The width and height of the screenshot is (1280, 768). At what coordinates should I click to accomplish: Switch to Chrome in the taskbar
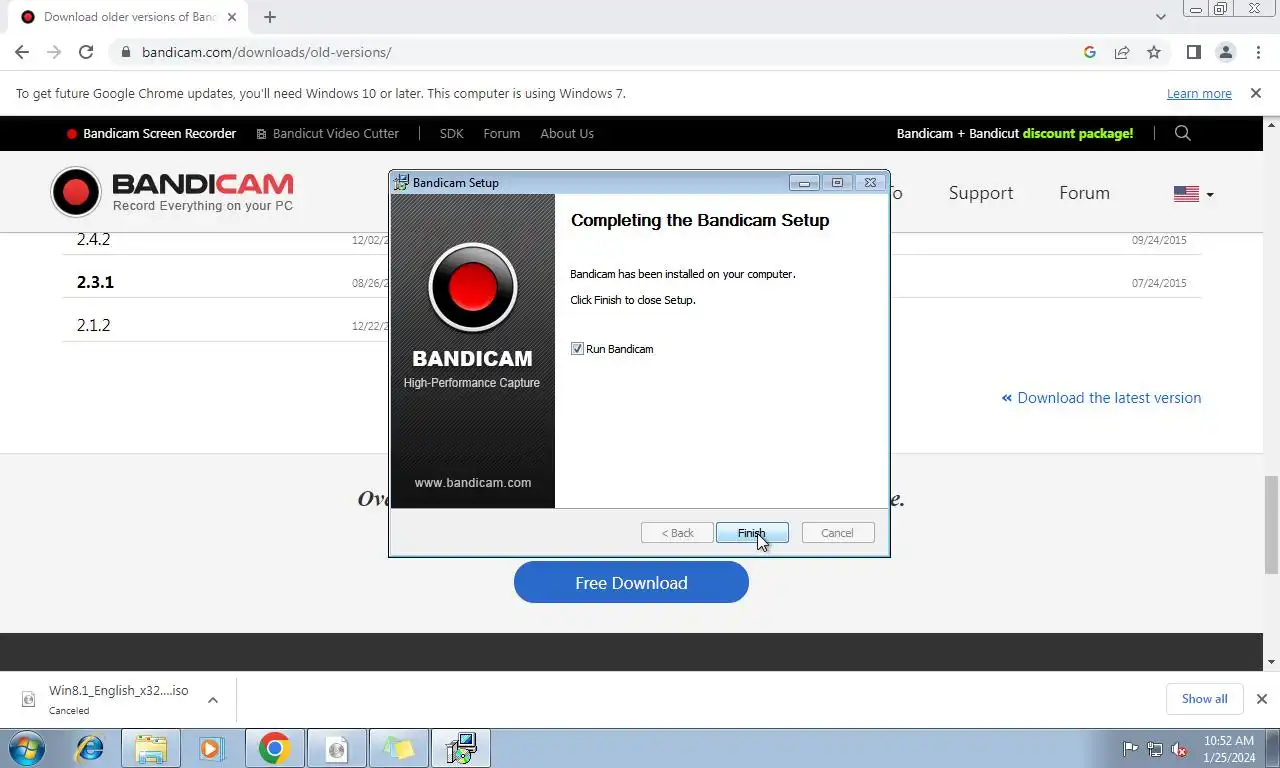[x=274, y=748]
